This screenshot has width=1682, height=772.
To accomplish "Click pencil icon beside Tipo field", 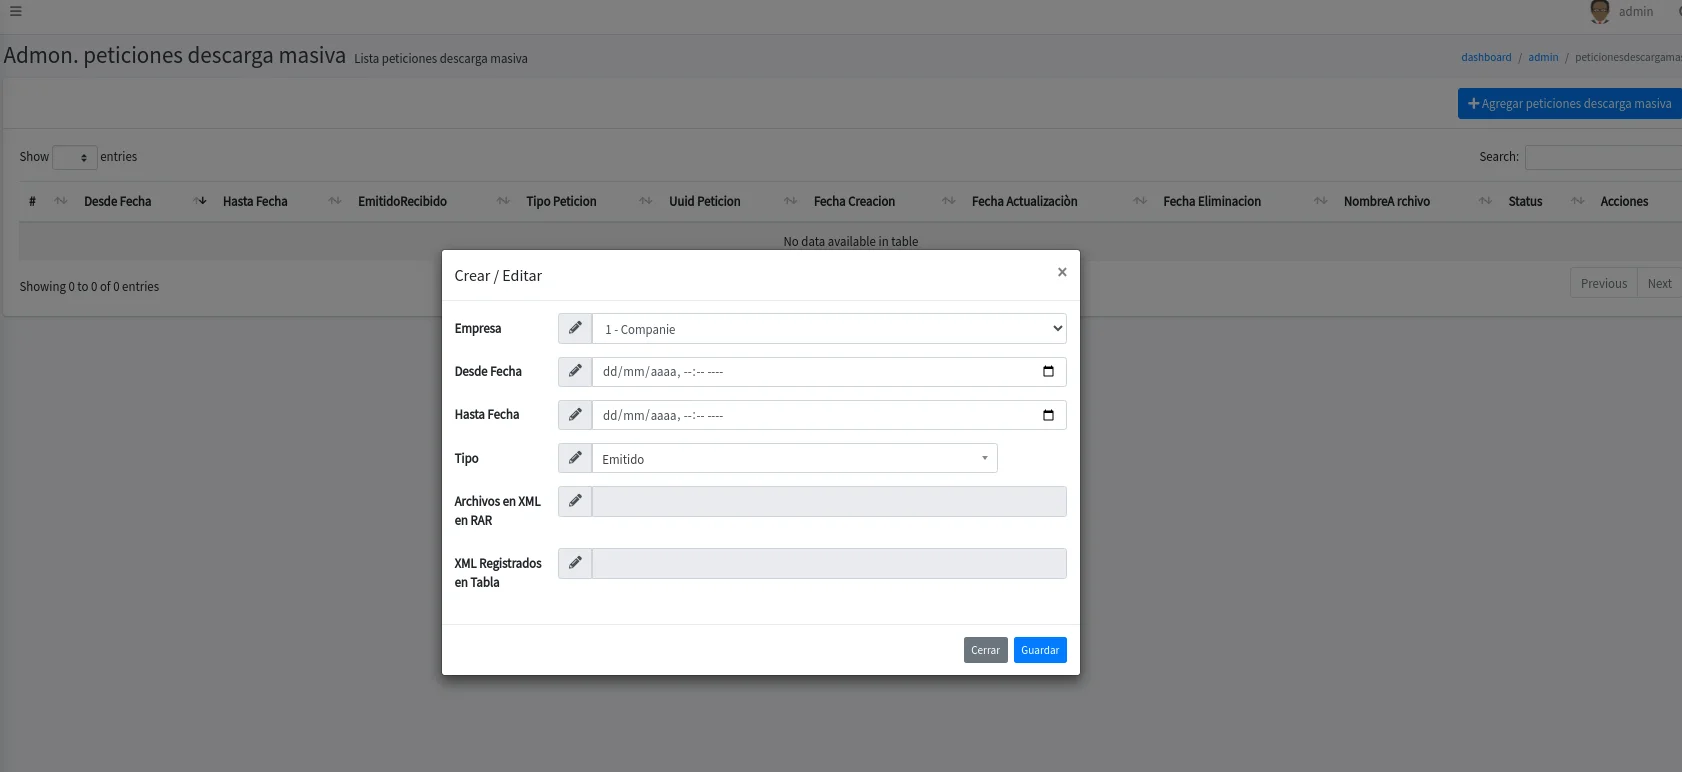I will (x=575, y=458).
